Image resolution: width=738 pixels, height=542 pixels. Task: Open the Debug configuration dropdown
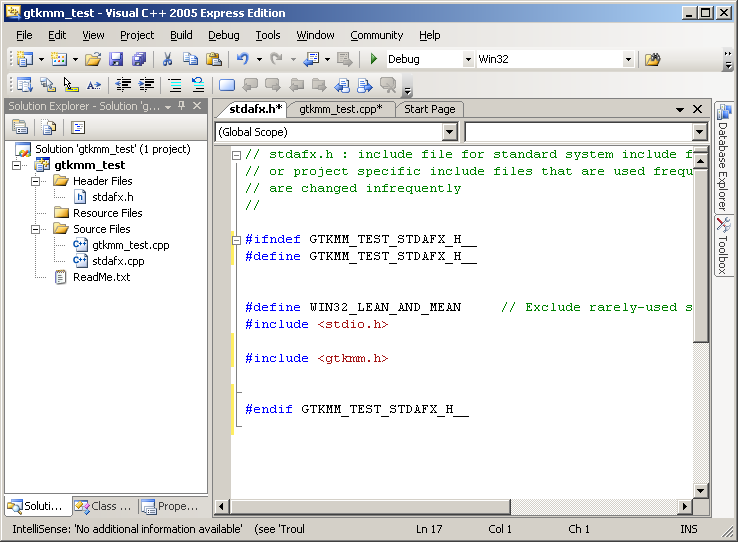coord(468,60)
